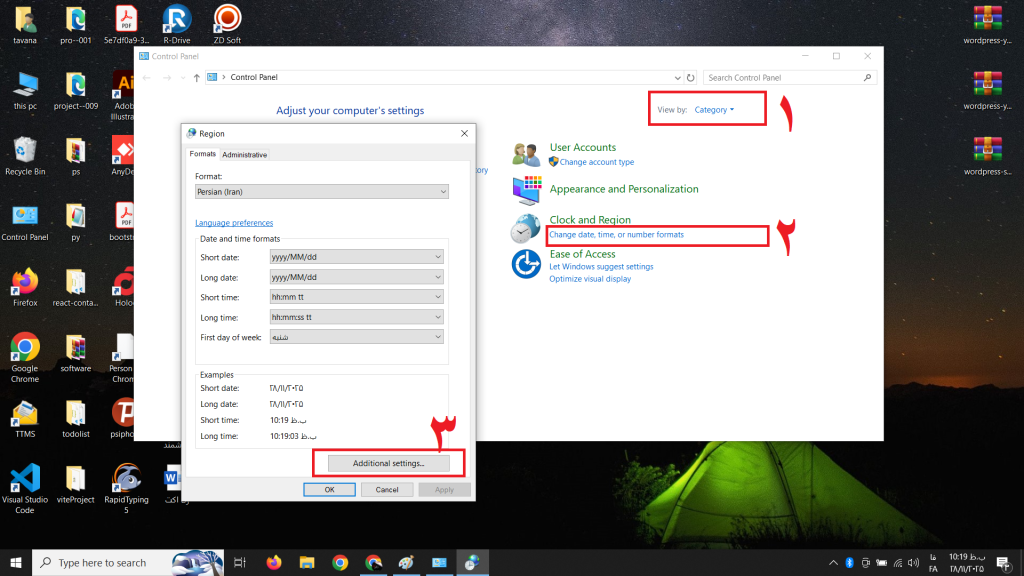Refresh the Control Panel address bar
The width and height of the screenshot is (1024, 576).
pos(690,78)
